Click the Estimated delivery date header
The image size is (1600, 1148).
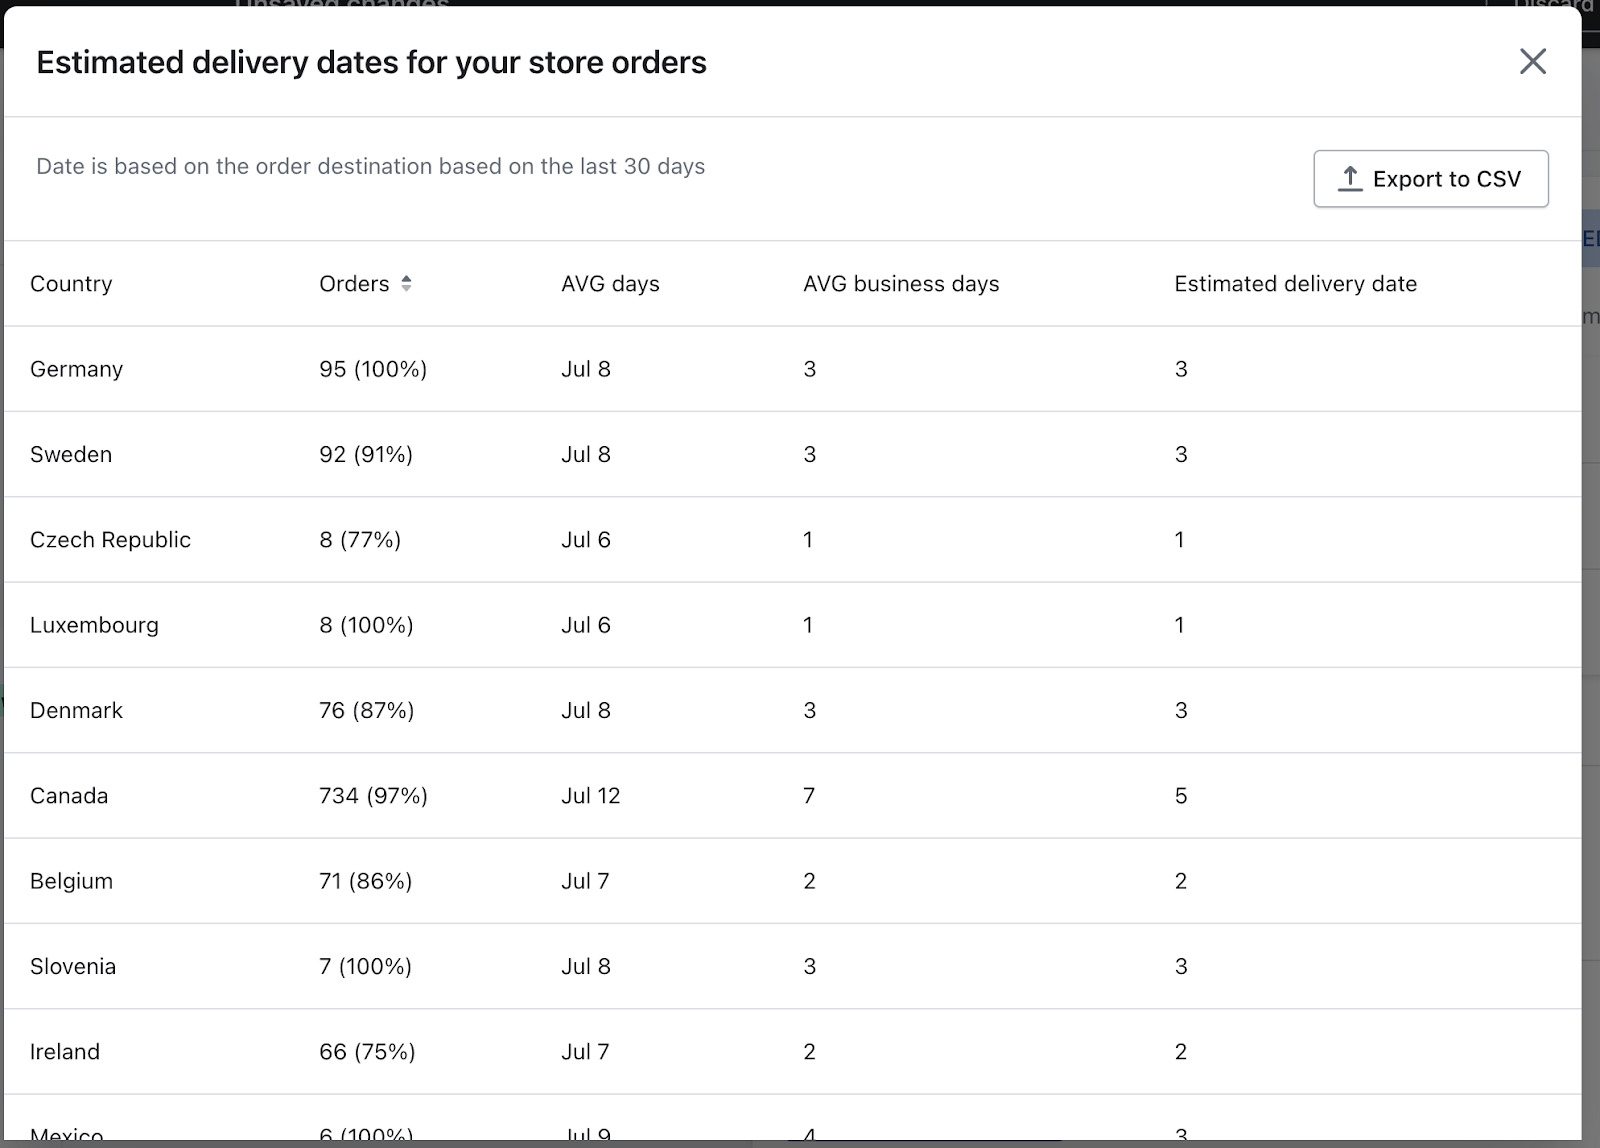click(x=1295, y=284)
